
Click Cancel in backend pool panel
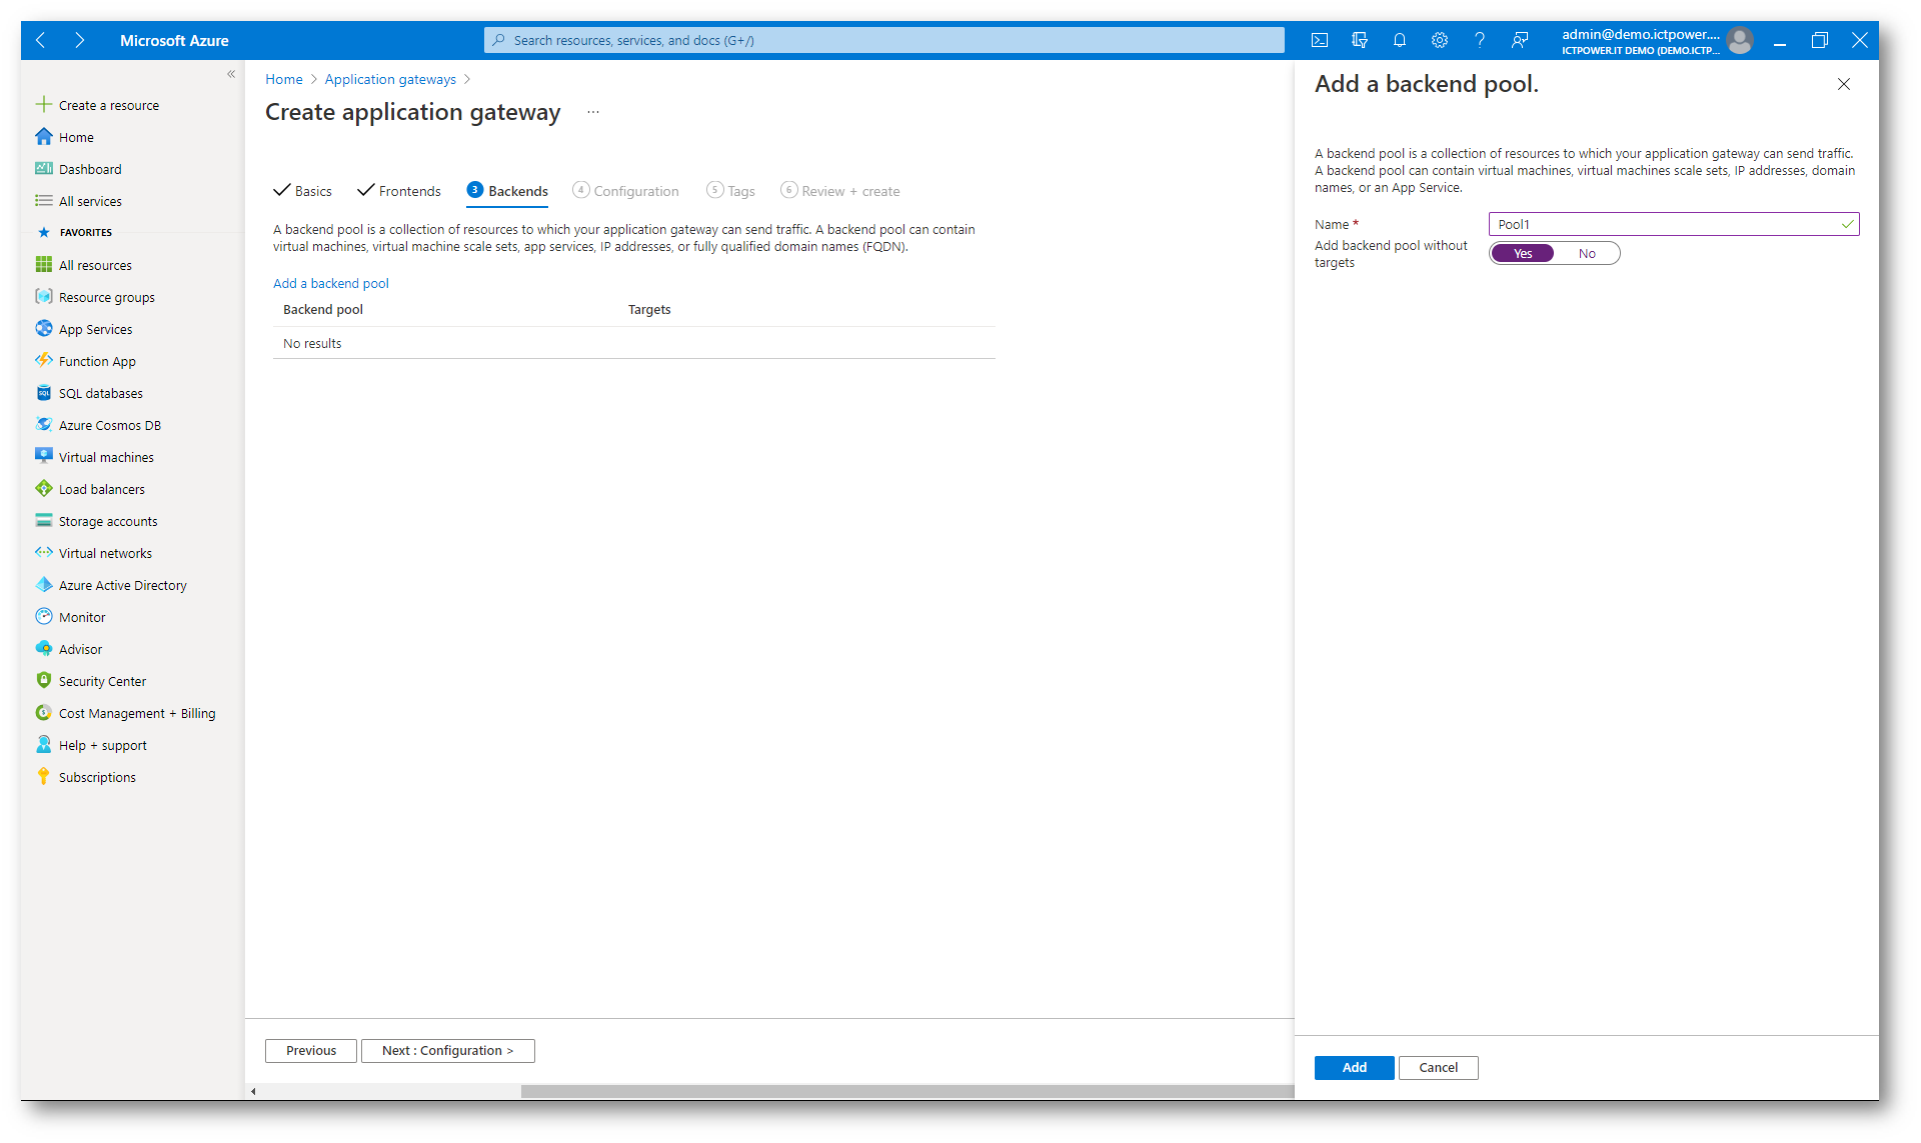coord(1438,1067)
